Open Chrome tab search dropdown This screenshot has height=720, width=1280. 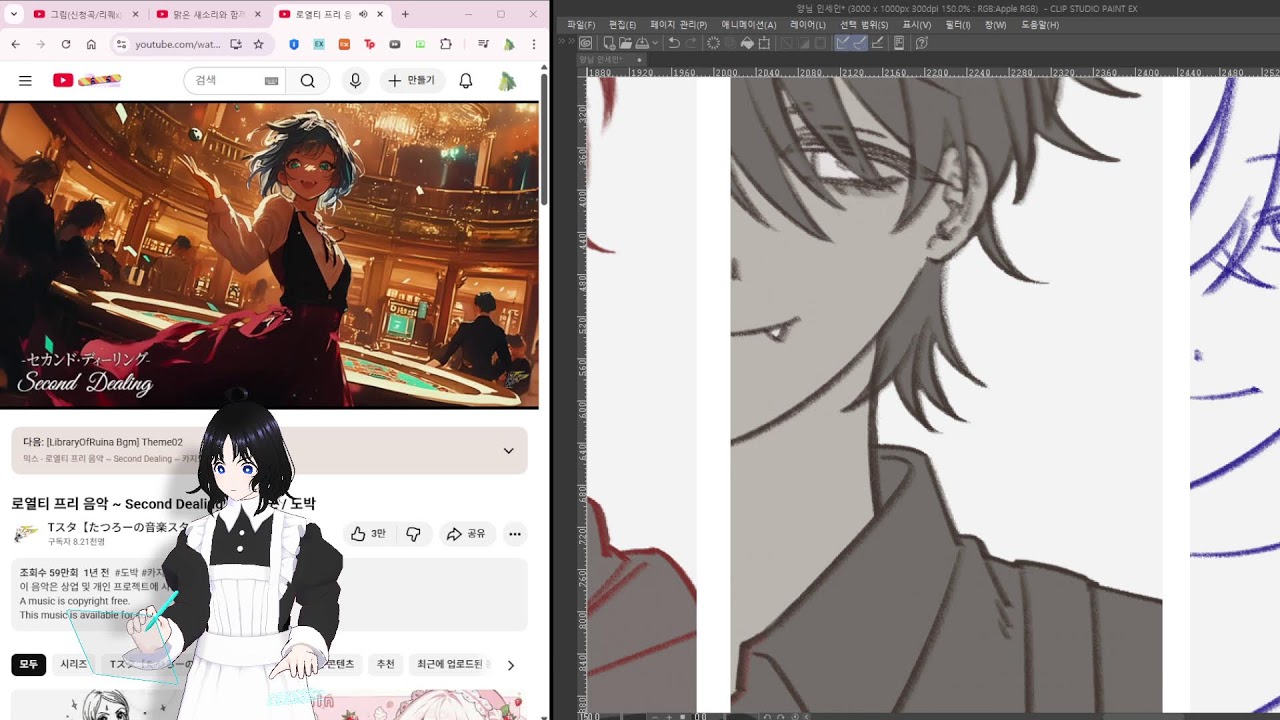click(x=14, y=14)
